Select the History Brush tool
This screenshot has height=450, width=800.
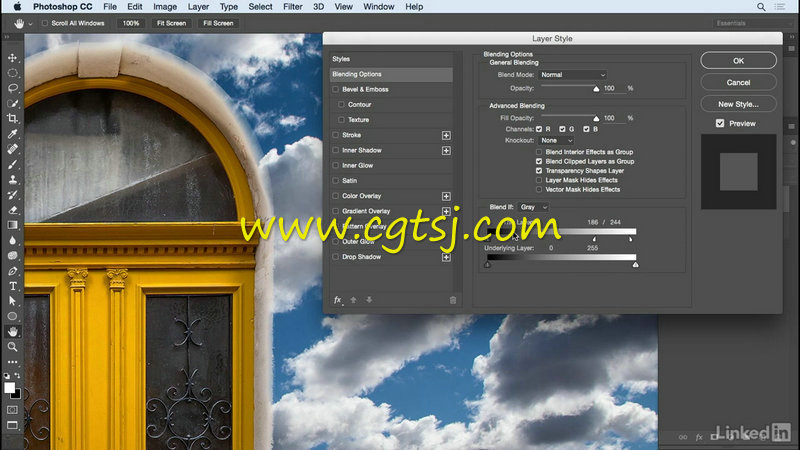tap(12, 195)
